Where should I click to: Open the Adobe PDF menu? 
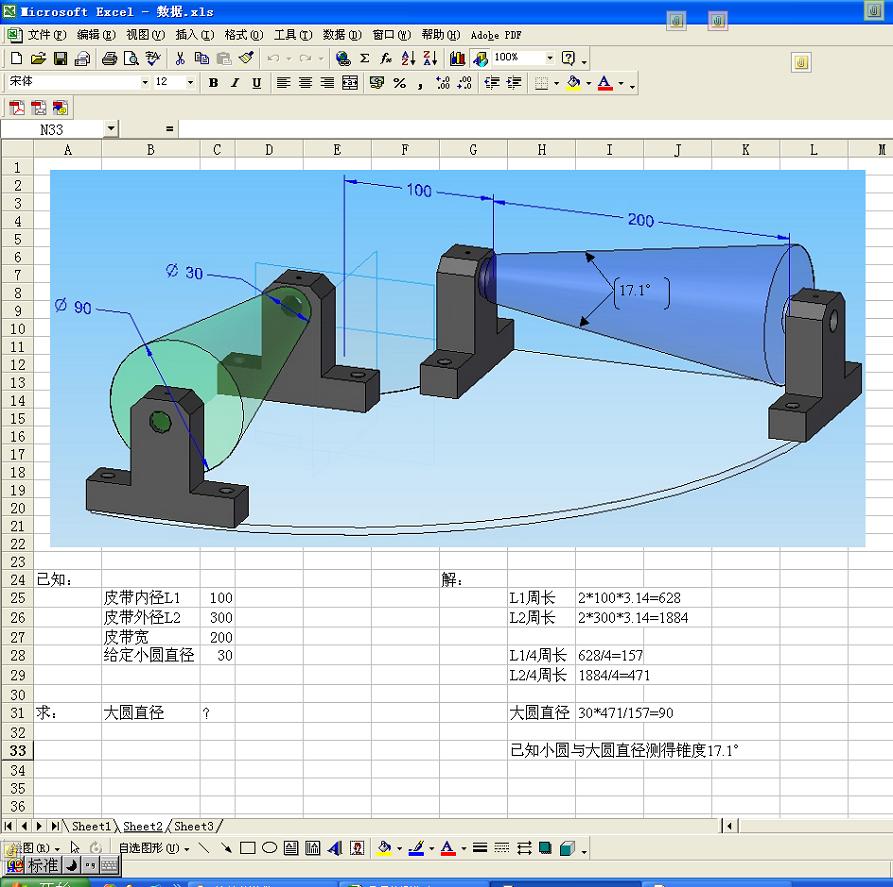[x=496, y=35]
